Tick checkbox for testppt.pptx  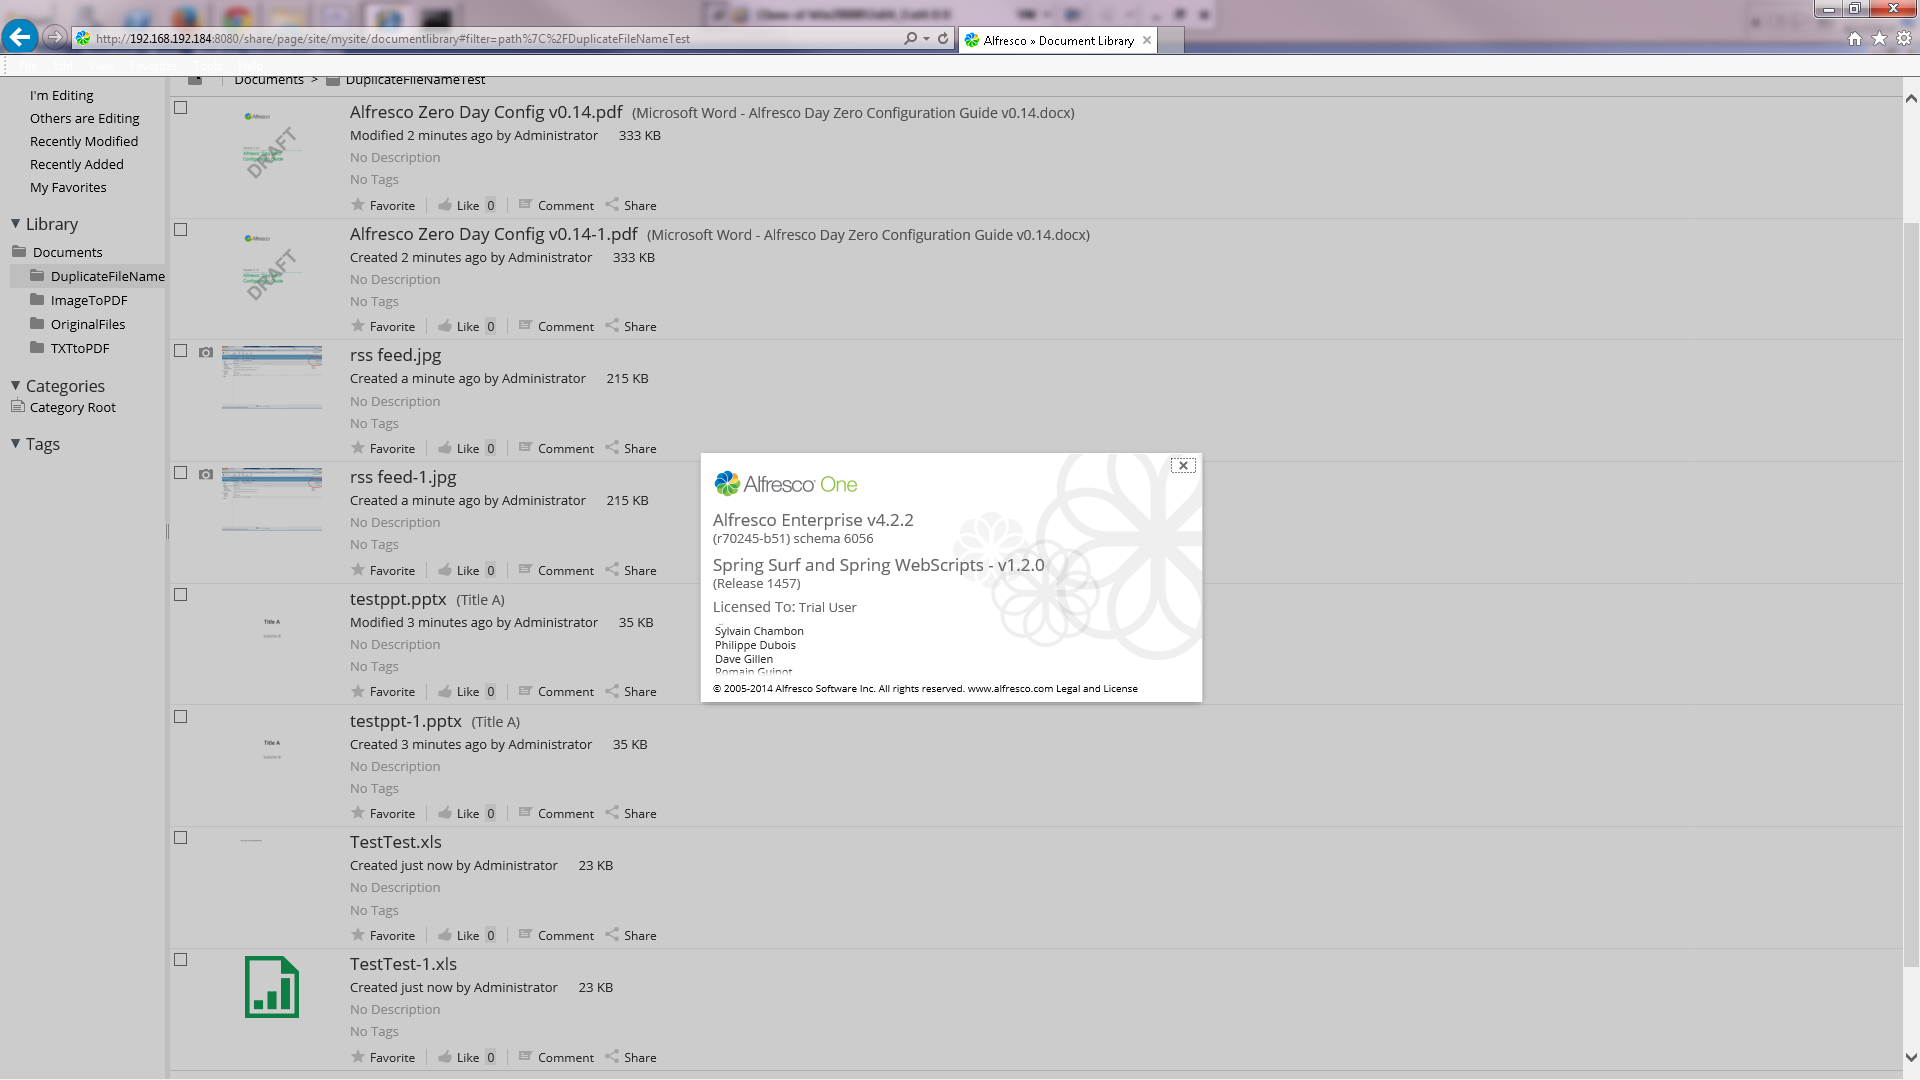pyautogui.click(x=181, y=594)
